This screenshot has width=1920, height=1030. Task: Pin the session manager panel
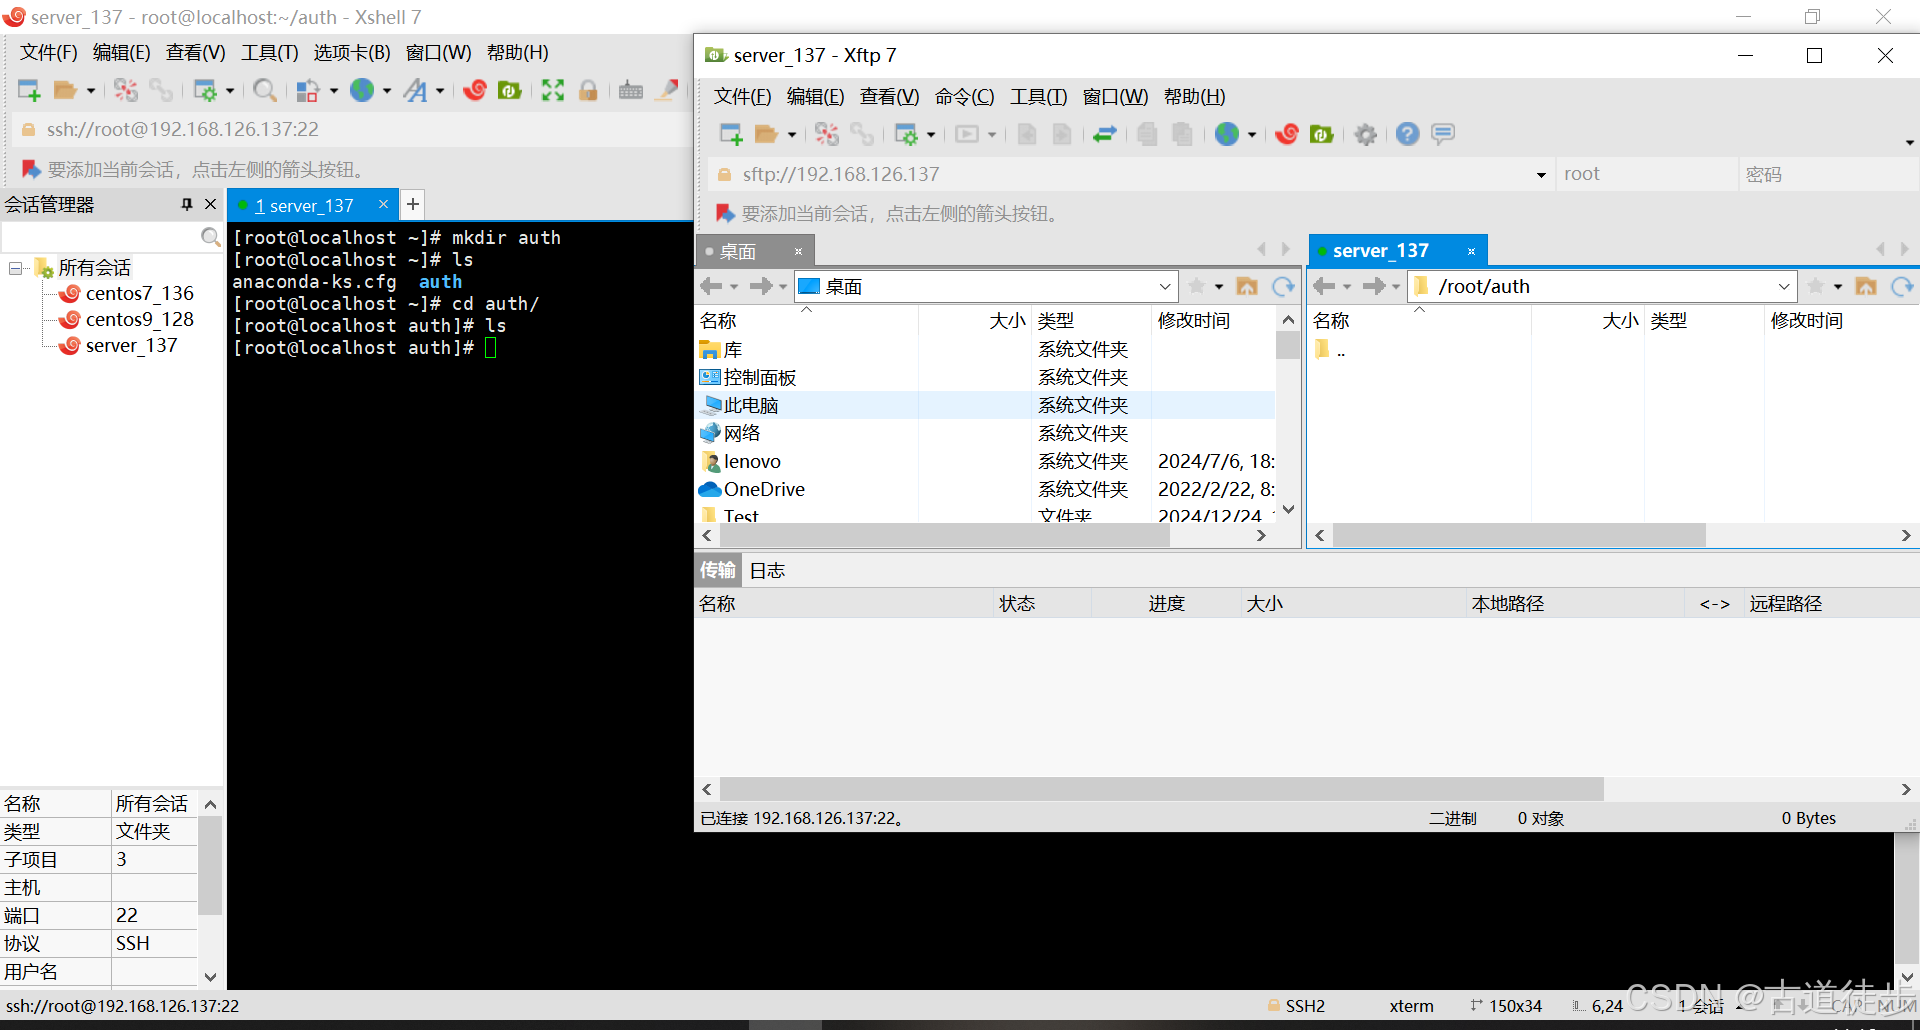(186, 204)
